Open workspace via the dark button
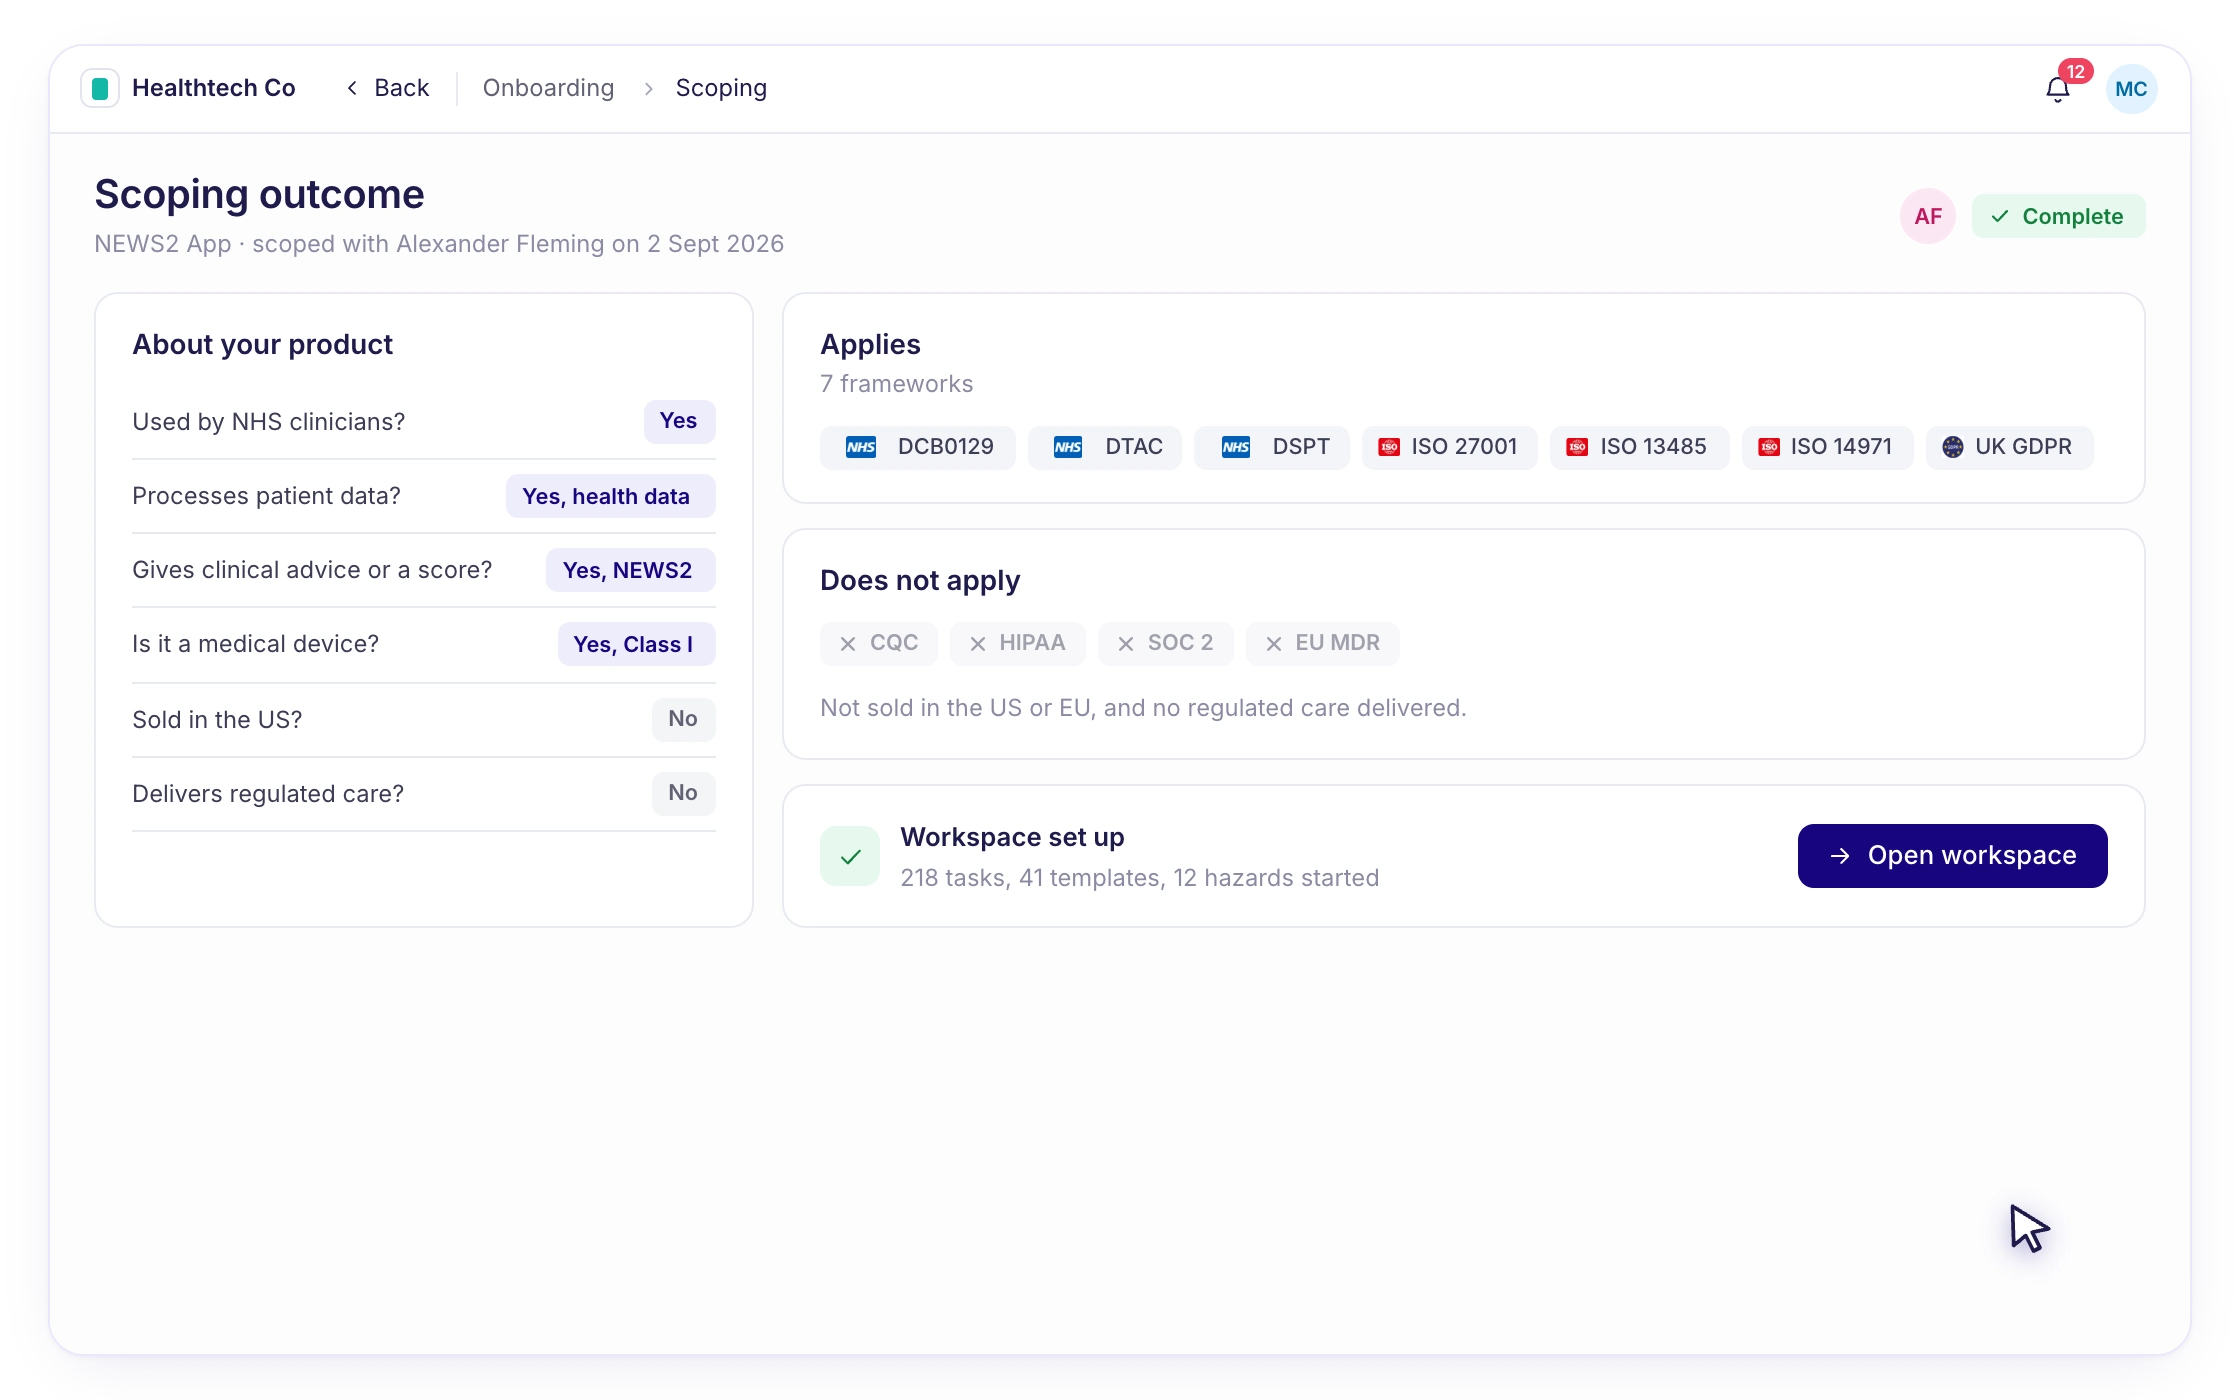Screen dimensions: 2240x1400 pos(1952,856)
